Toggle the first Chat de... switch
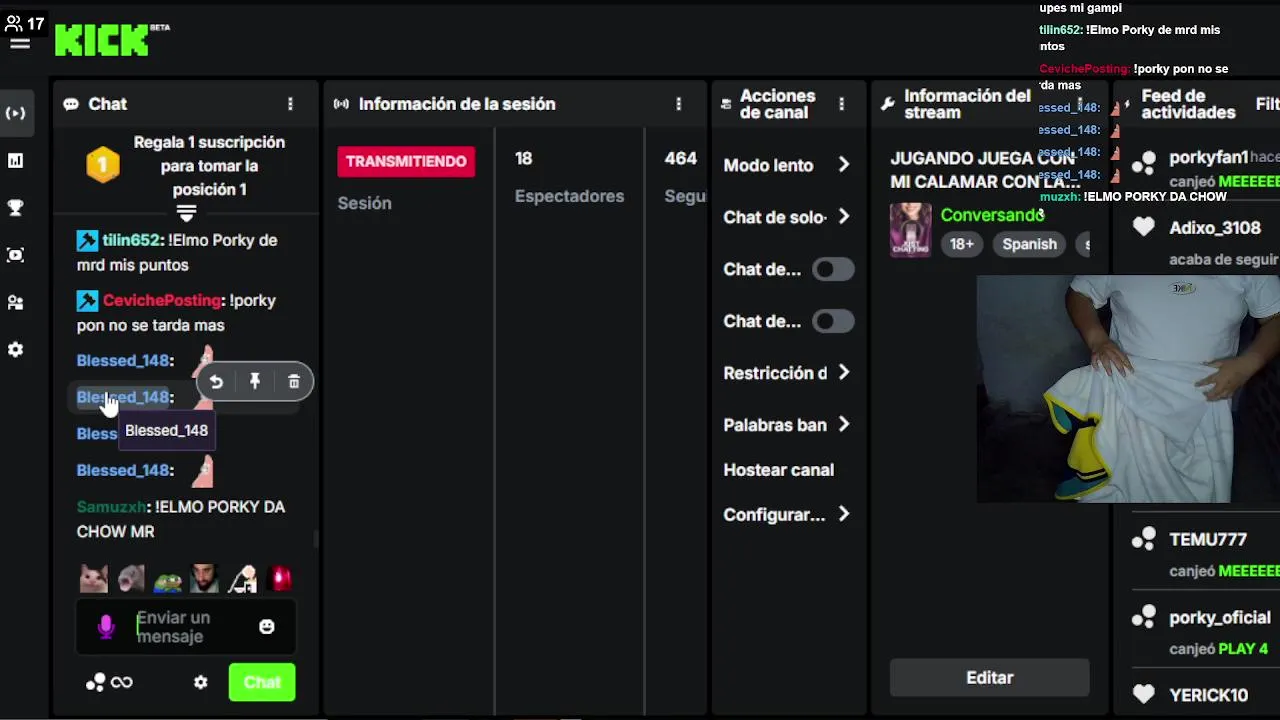 coord(833,269)
